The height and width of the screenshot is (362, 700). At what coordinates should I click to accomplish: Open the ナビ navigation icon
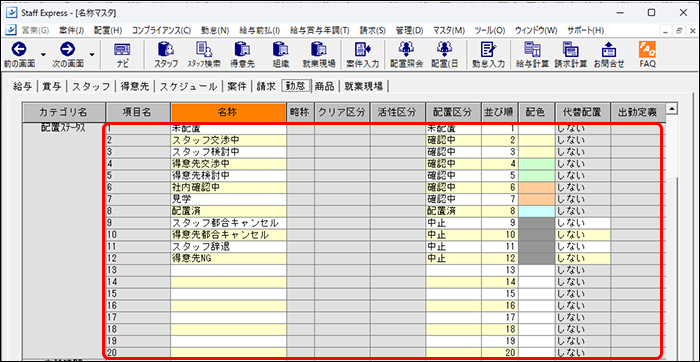click(x=122, y=49)
